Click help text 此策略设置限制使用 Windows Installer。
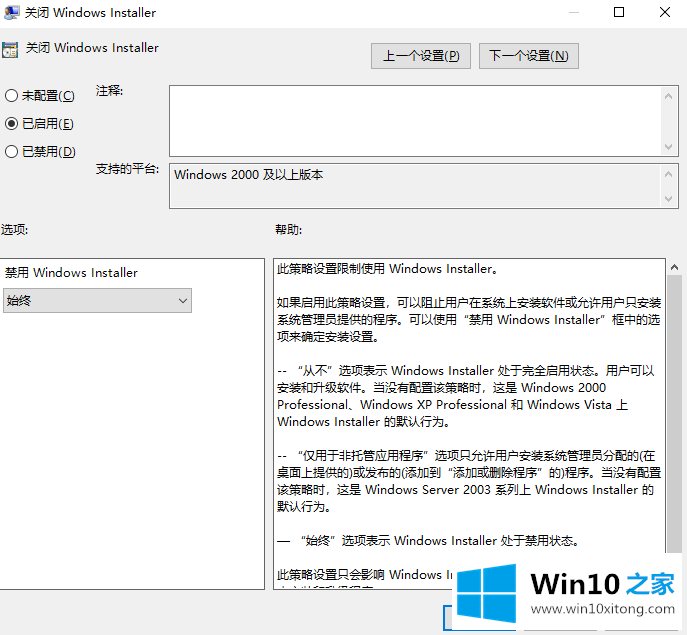 (x=388, y=269)
